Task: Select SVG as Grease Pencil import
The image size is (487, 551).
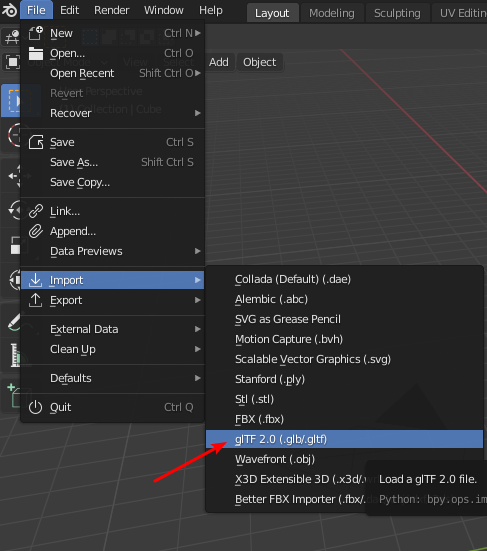Action: point(344,319)
